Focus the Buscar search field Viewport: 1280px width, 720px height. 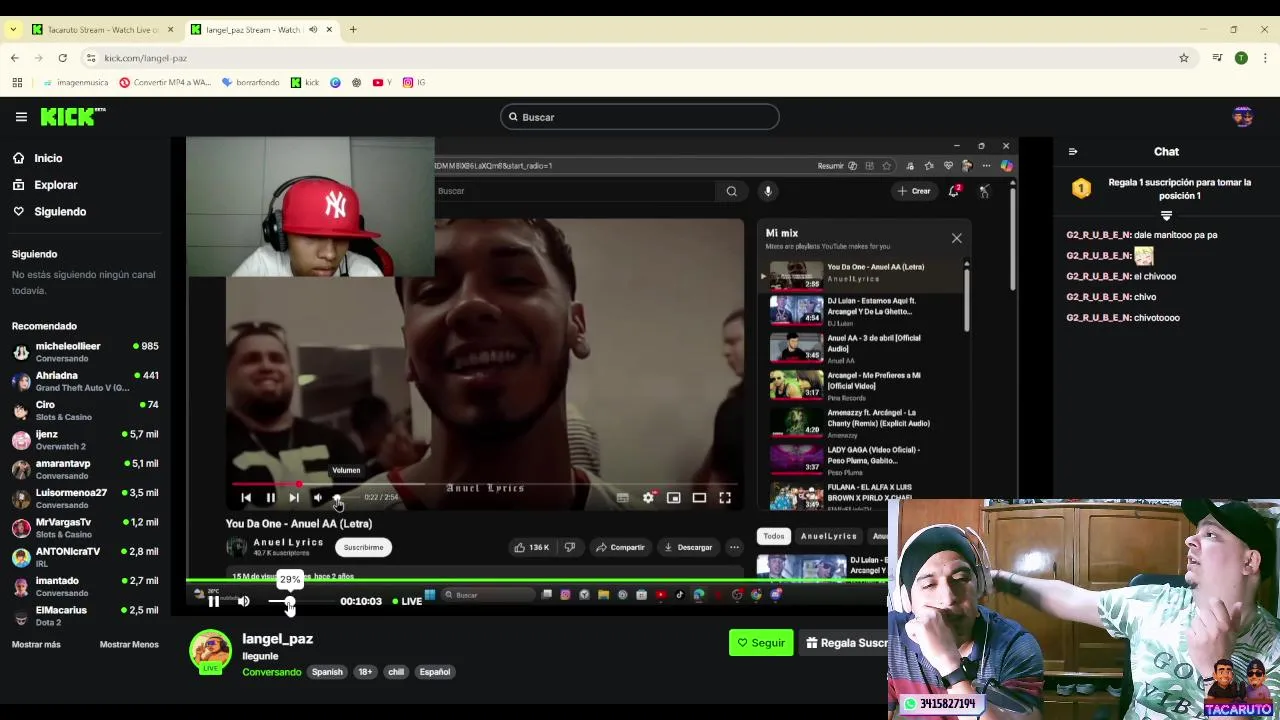click(x=640, y=117)
